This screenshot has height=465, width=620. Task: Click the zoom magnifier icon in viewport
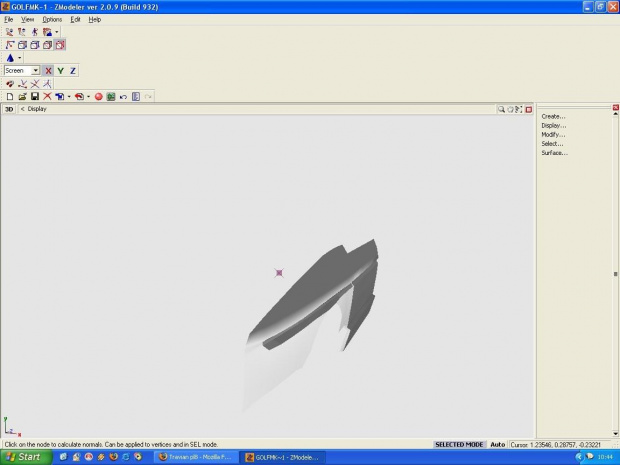[x=502, y=109]
